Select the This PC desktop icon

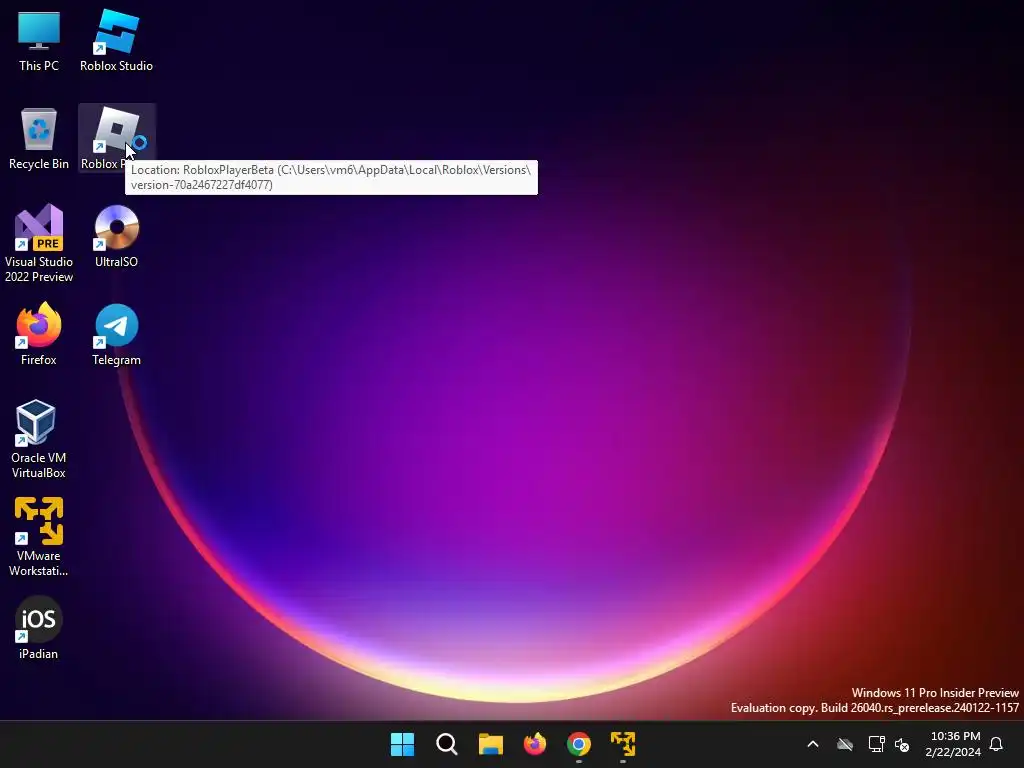[39, 40]
